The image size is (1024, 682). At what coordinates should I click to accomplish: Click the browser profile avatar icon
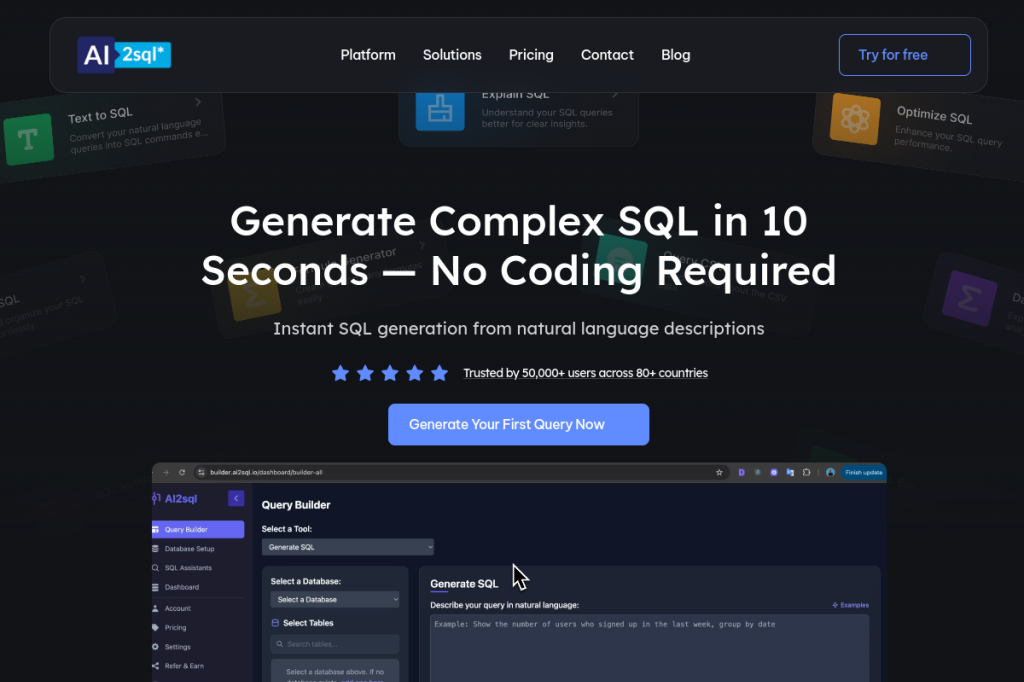click(x=830, y=472)
